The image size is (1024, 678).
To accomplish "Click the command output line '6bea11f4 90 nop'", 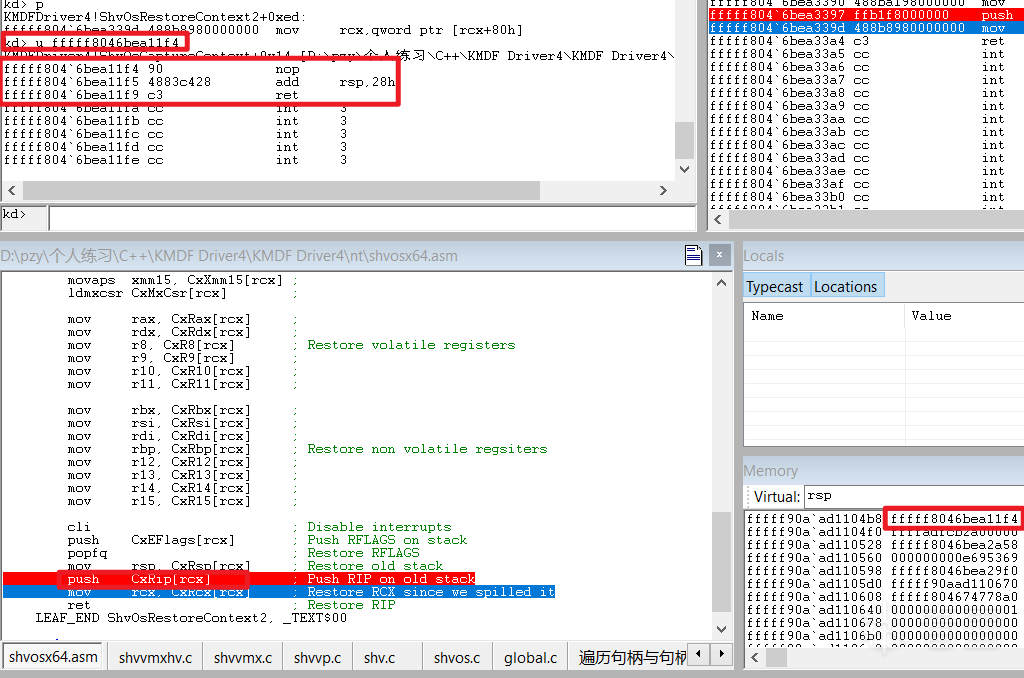I will tap(152, 69).
